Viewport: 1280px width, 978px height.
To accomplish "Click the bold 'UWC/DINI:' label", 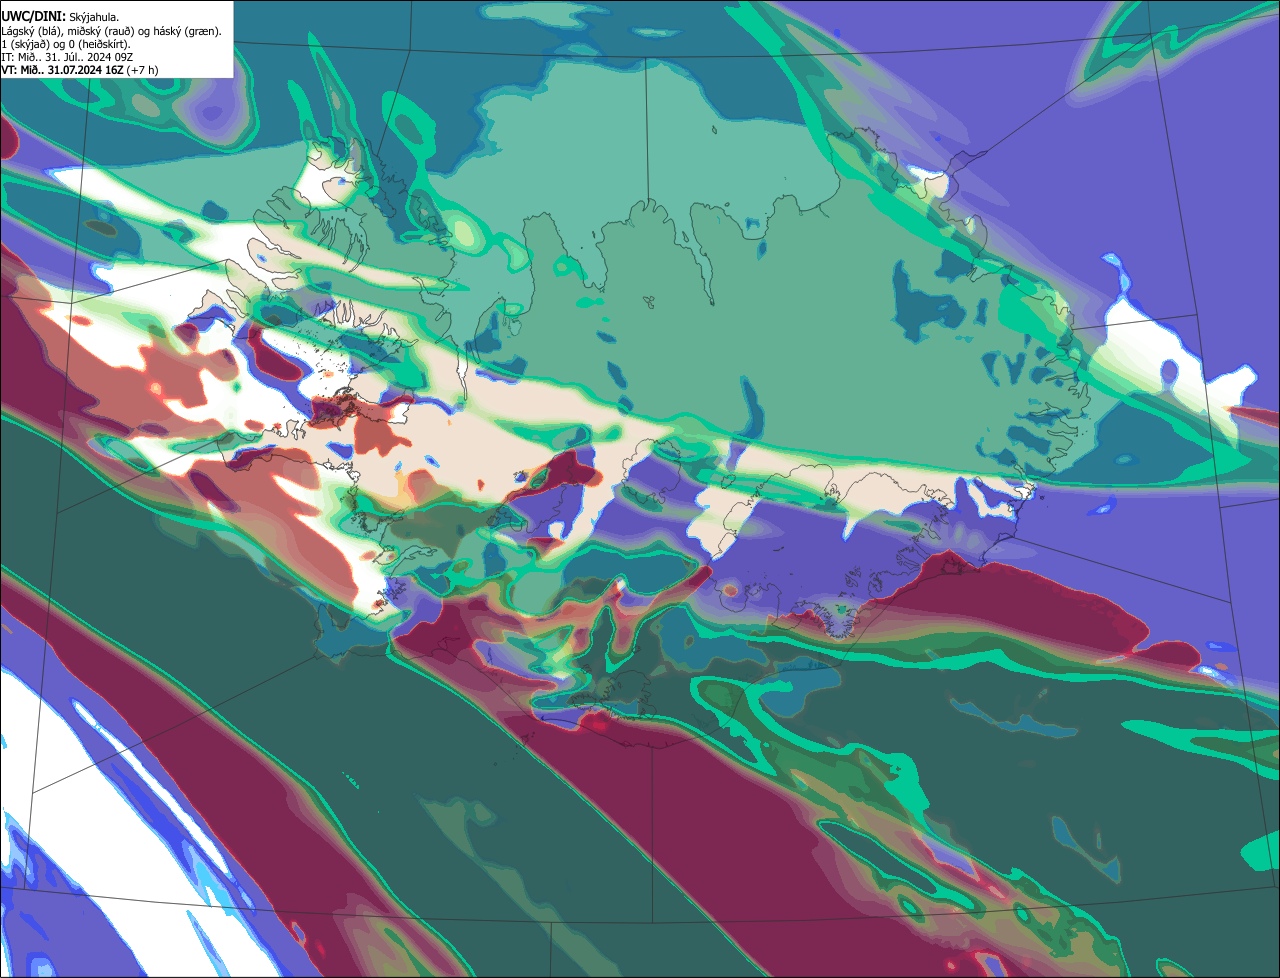I will (x=34, y=17).
